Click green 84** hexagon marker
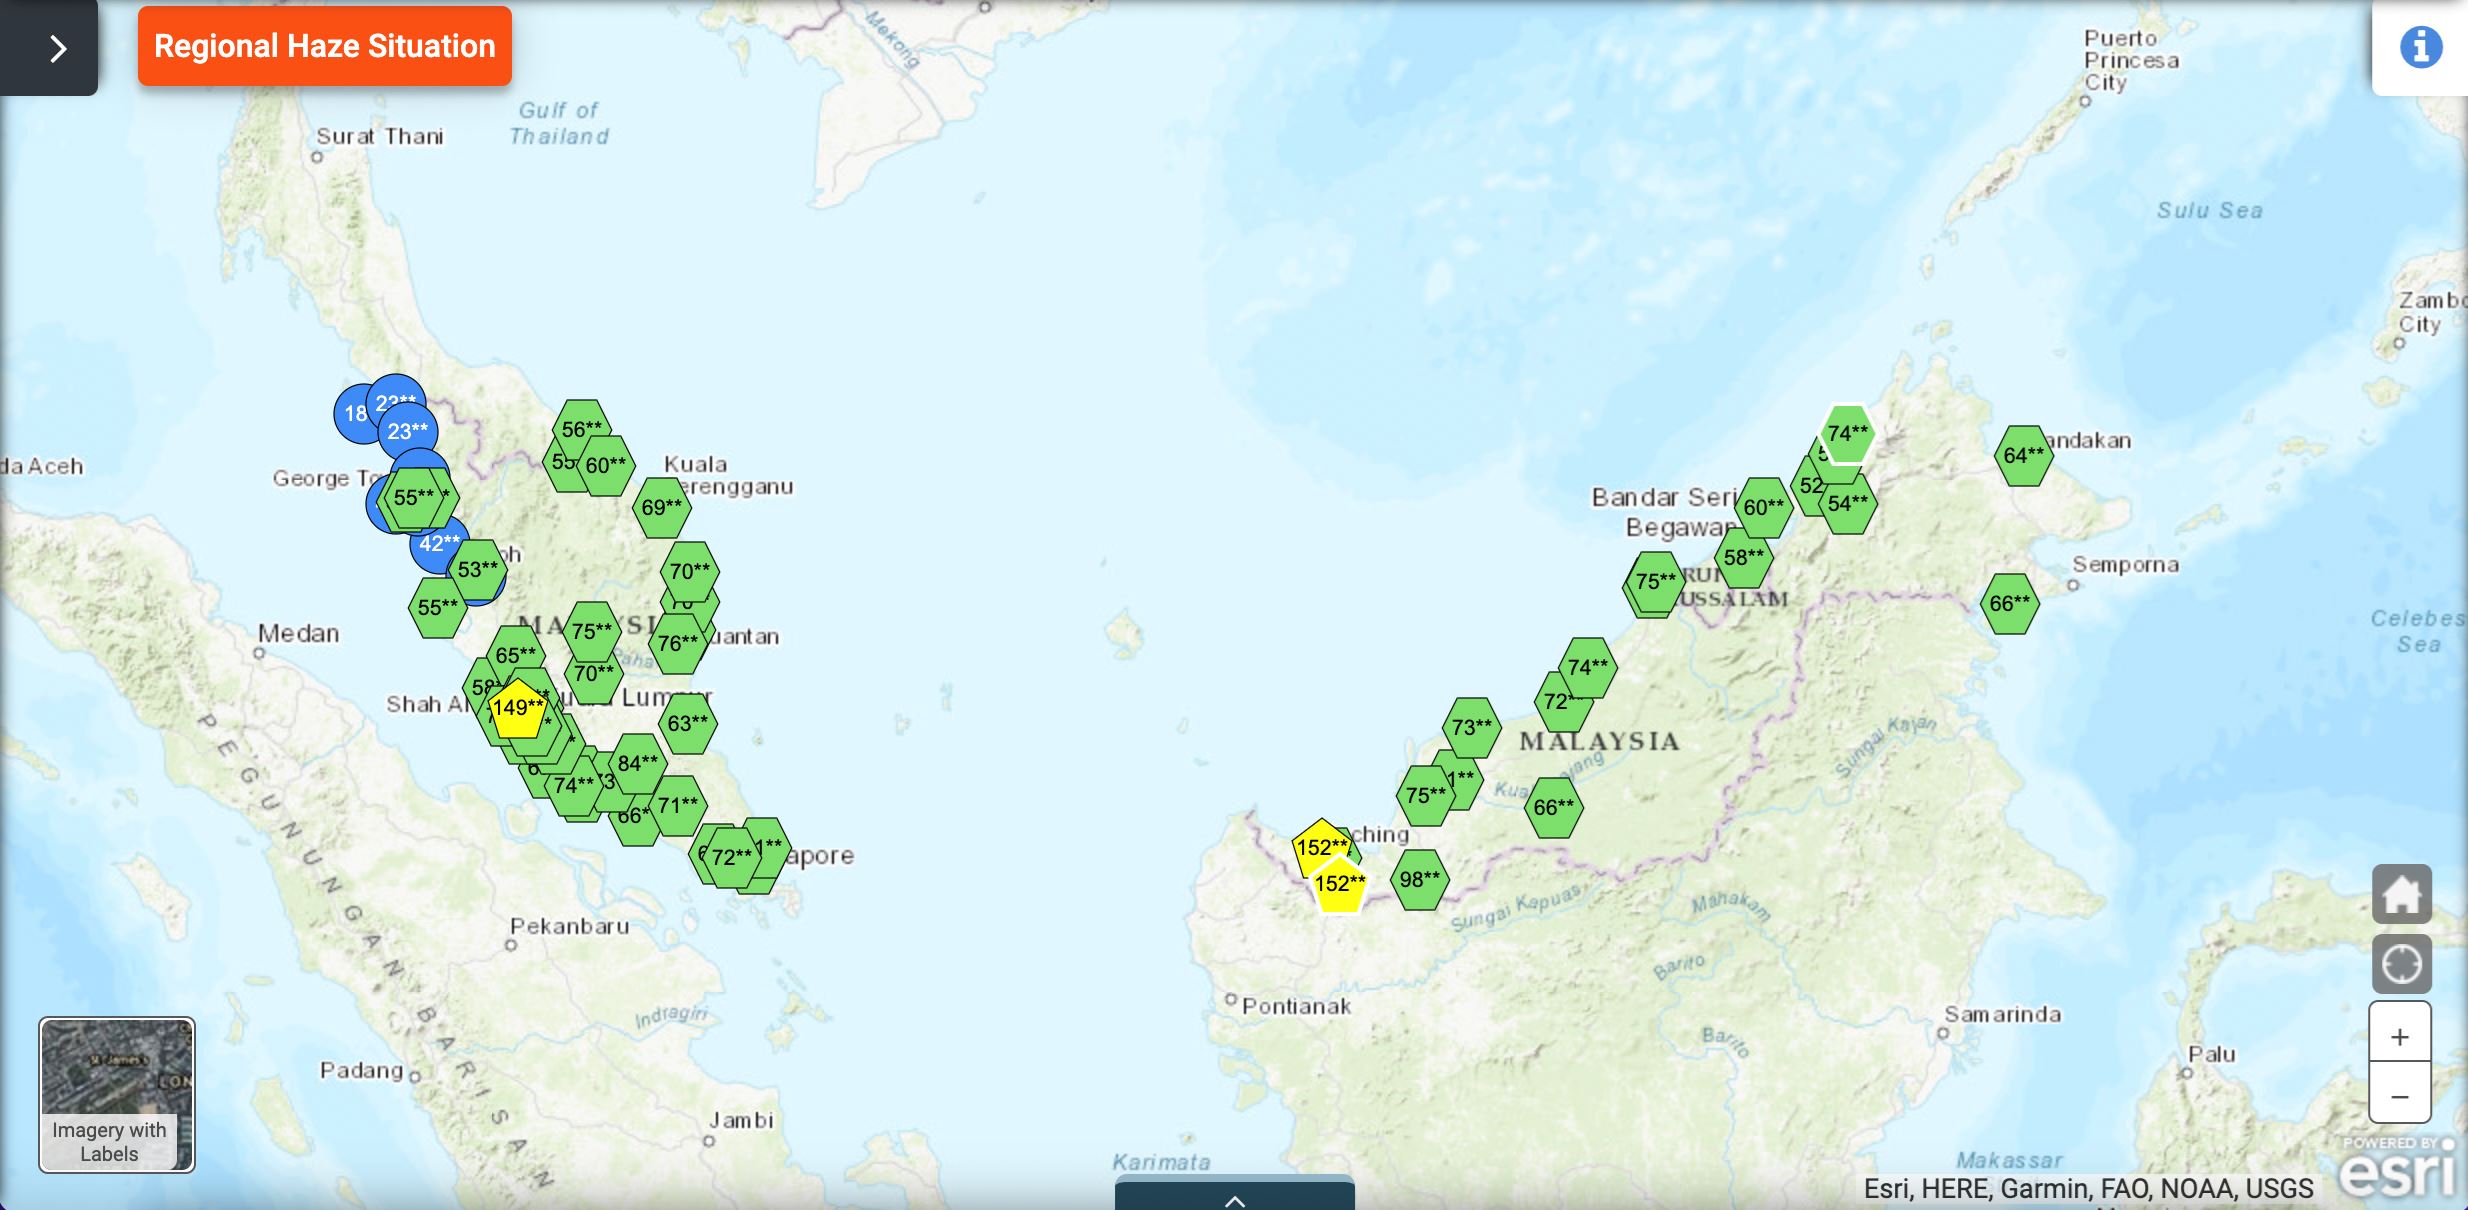This screenshot has height=1210, width=2468. (x=638, y=764)
